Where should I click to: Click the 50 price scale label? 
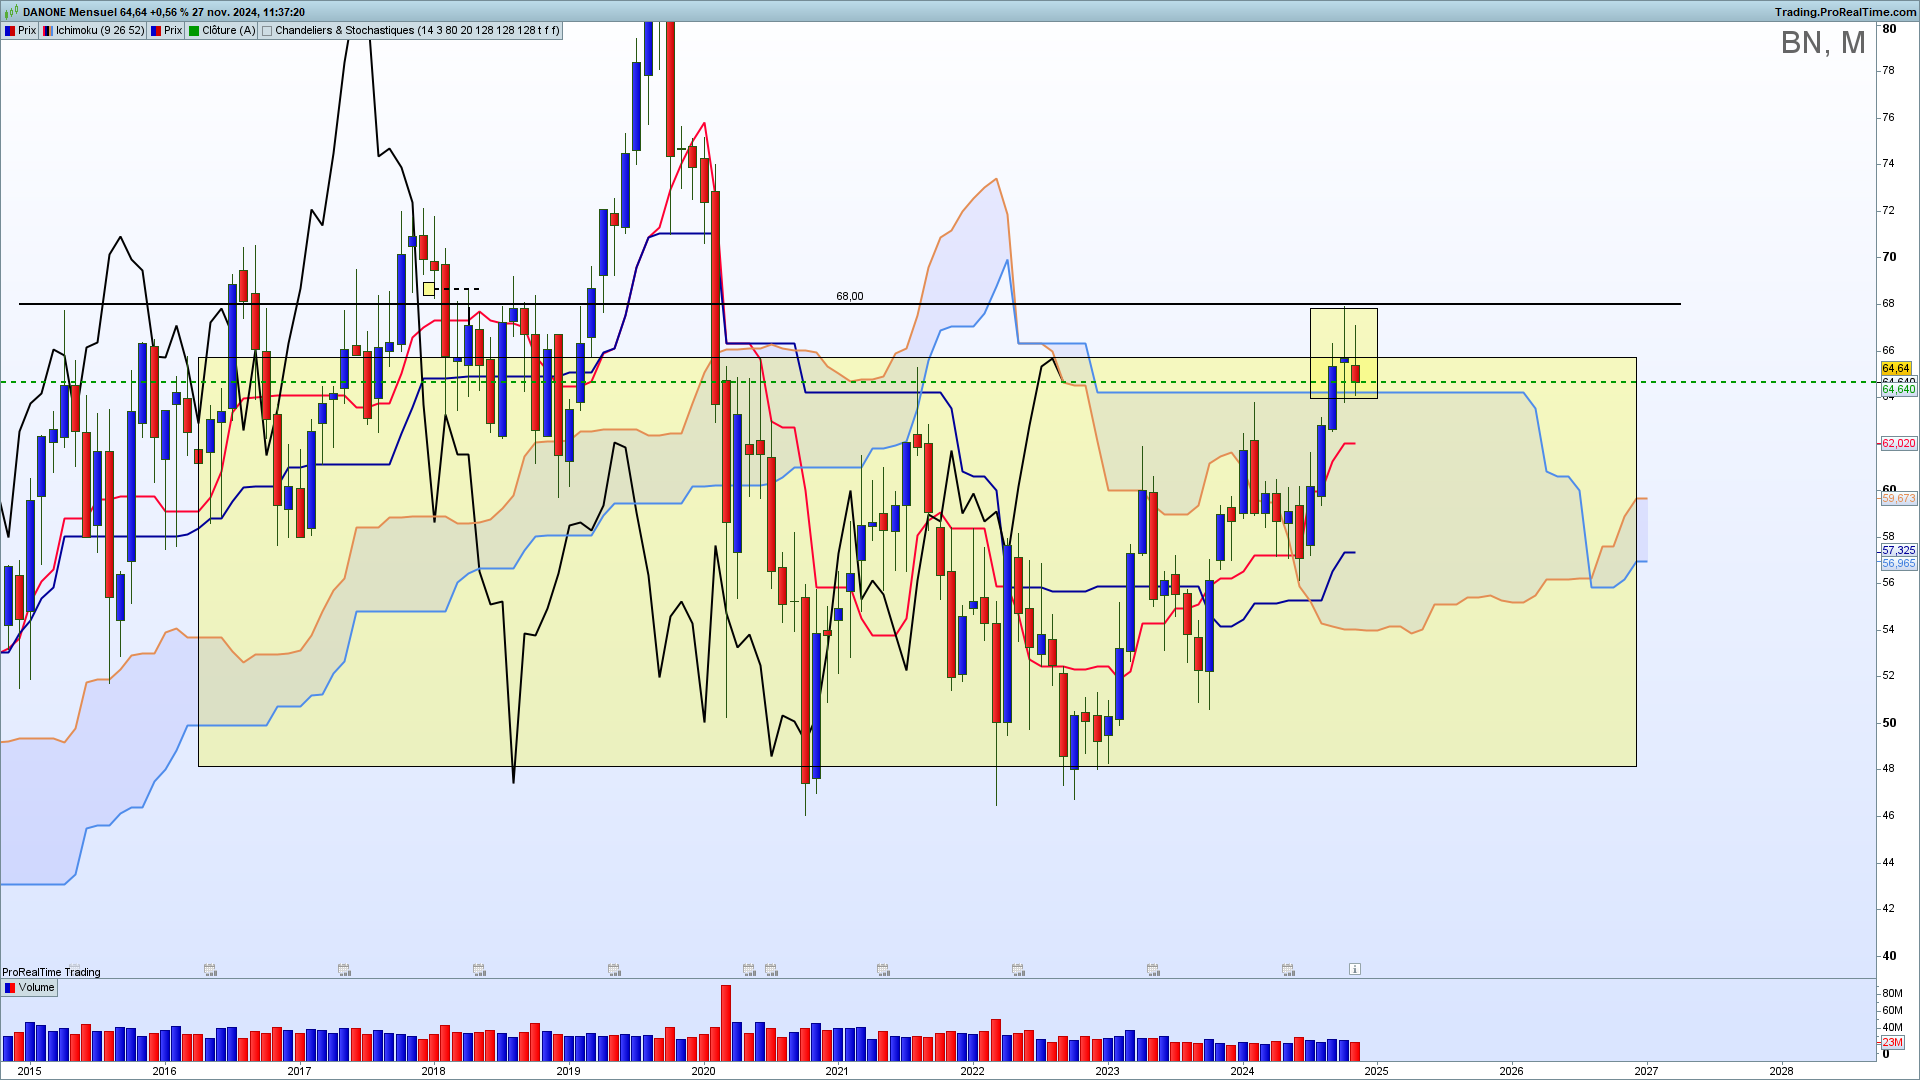pos(1889,723)
